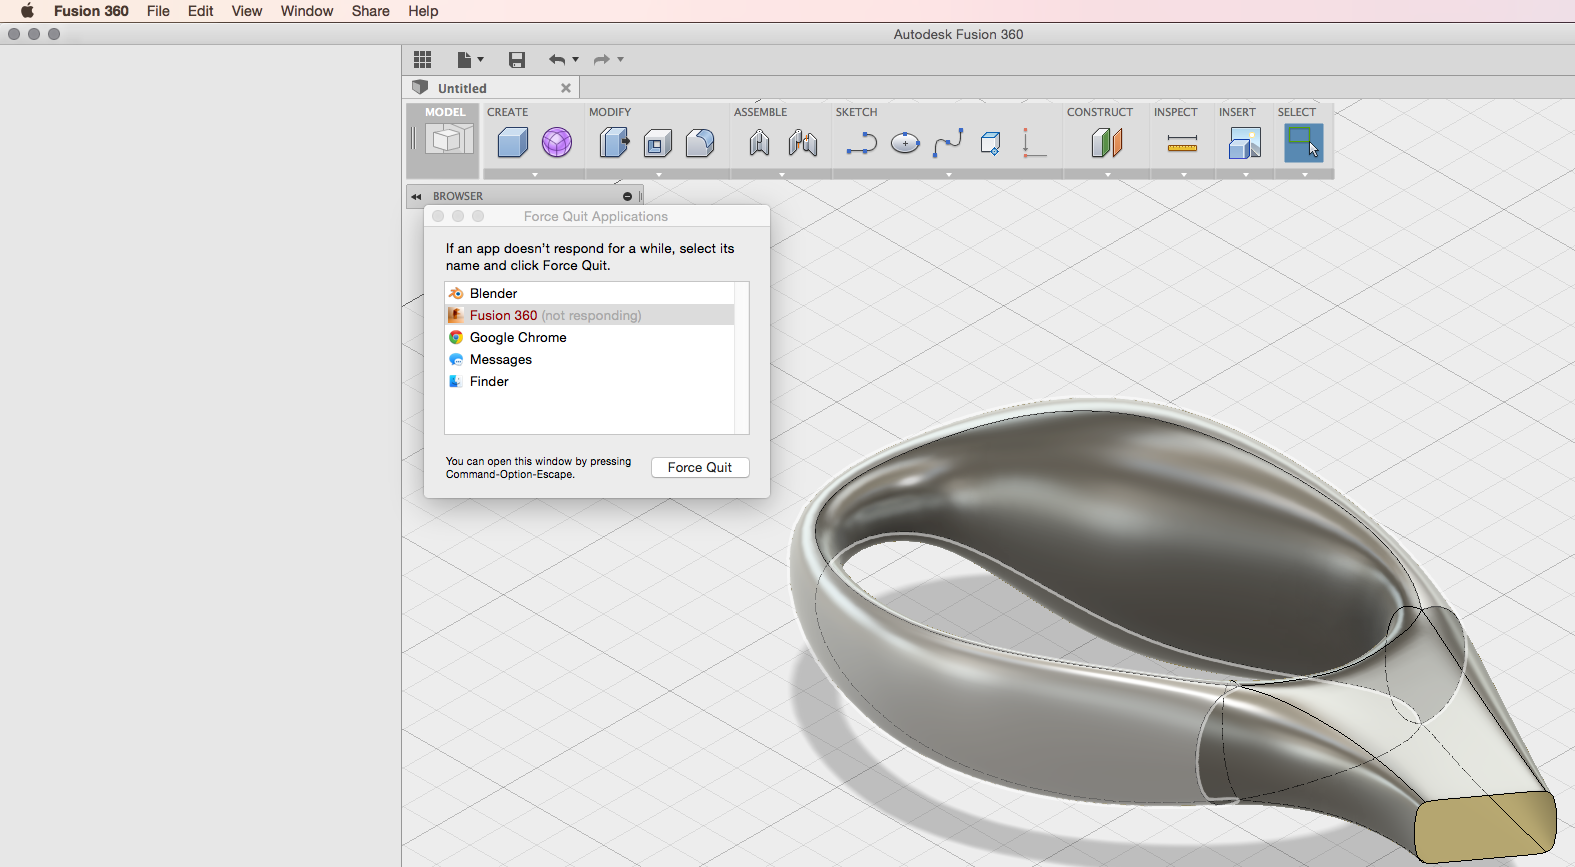
Task: Click the Force Quit list scrollbar
Action: point(741,358)
